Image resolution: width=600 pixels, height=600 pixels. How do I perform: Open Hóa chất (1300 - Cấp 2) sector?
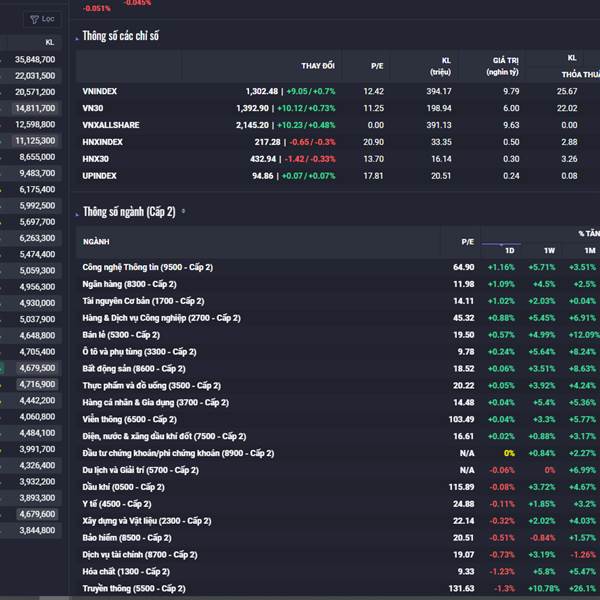coord(126,571)
